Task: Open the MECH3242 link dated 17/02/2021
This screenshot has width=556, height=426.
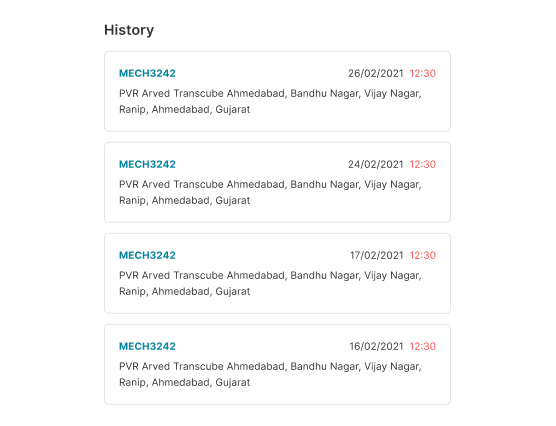Action: [147, 255]
